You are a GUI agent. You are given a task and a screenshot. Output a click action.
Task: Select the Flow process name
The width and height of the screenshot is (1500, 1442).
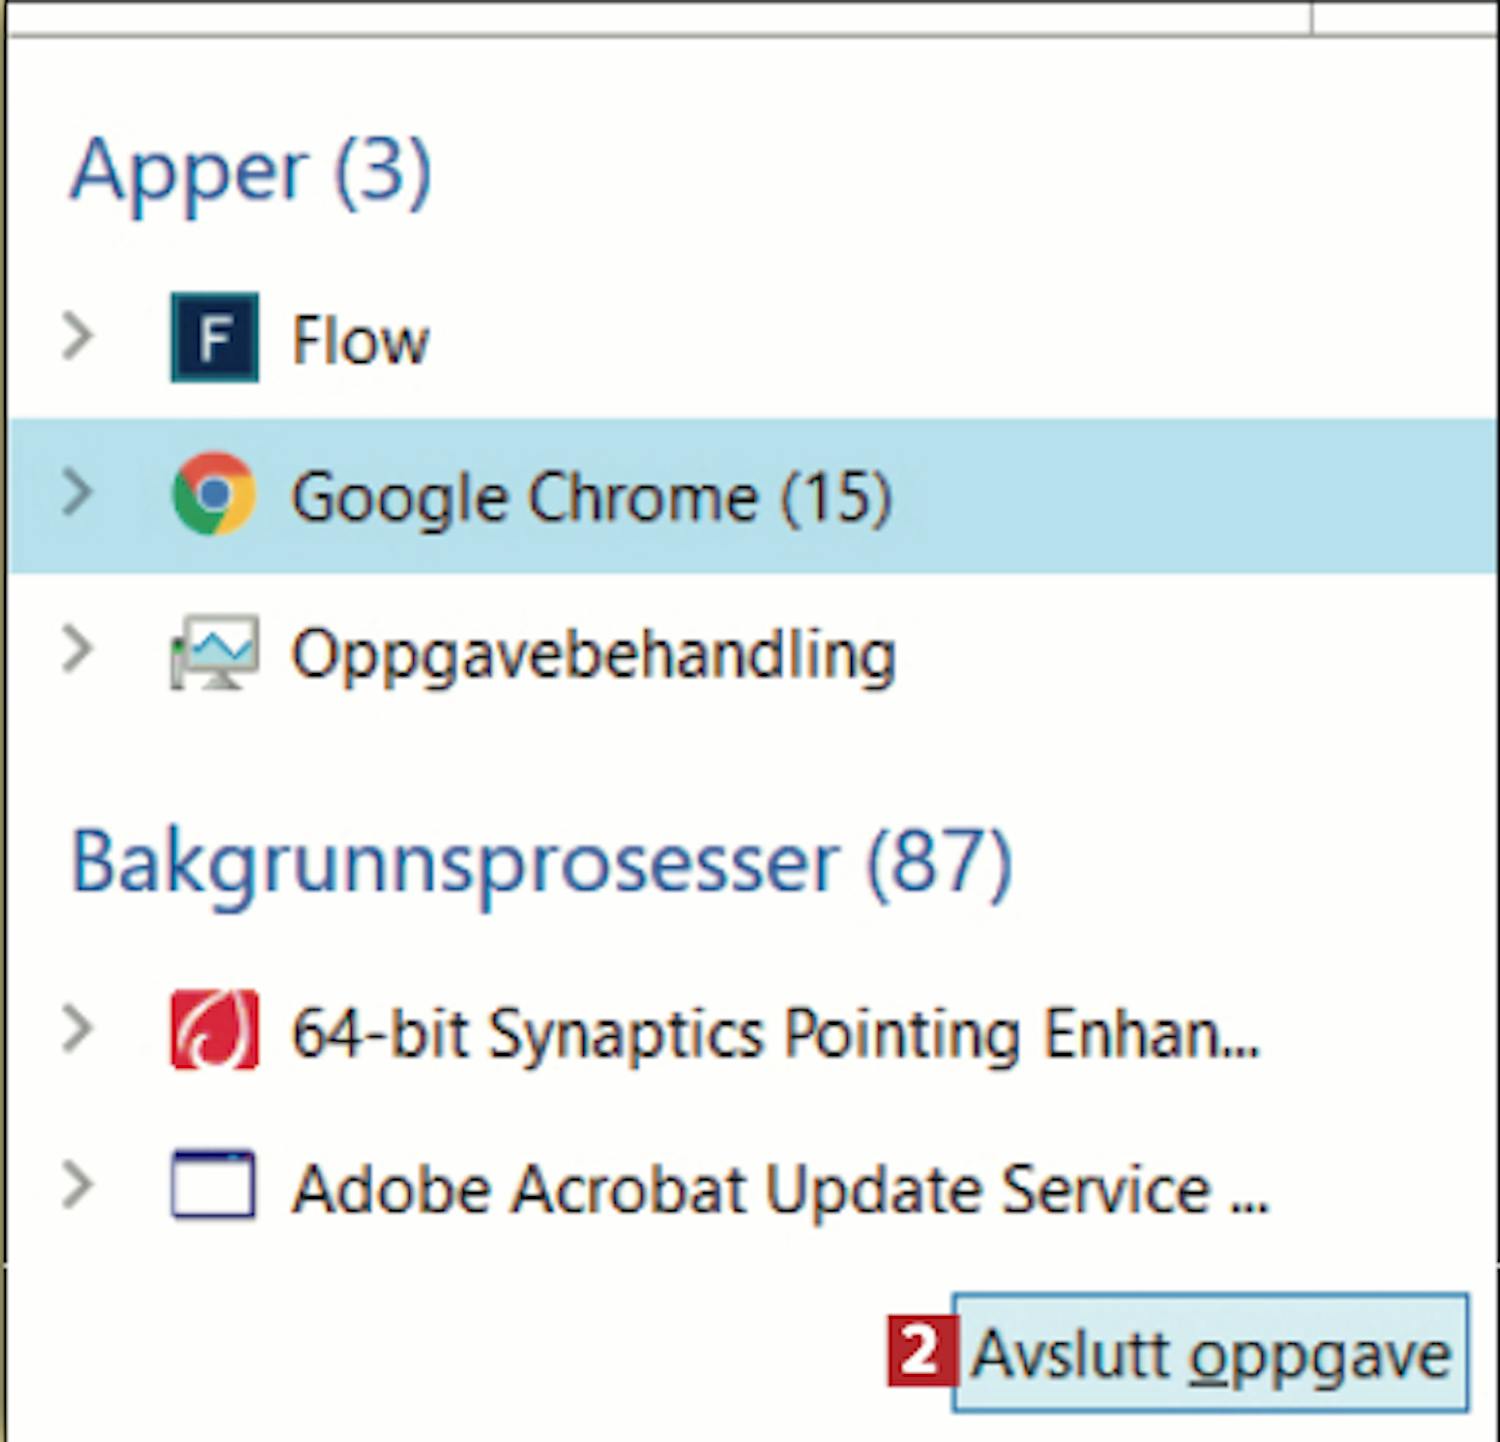(360, 340)
